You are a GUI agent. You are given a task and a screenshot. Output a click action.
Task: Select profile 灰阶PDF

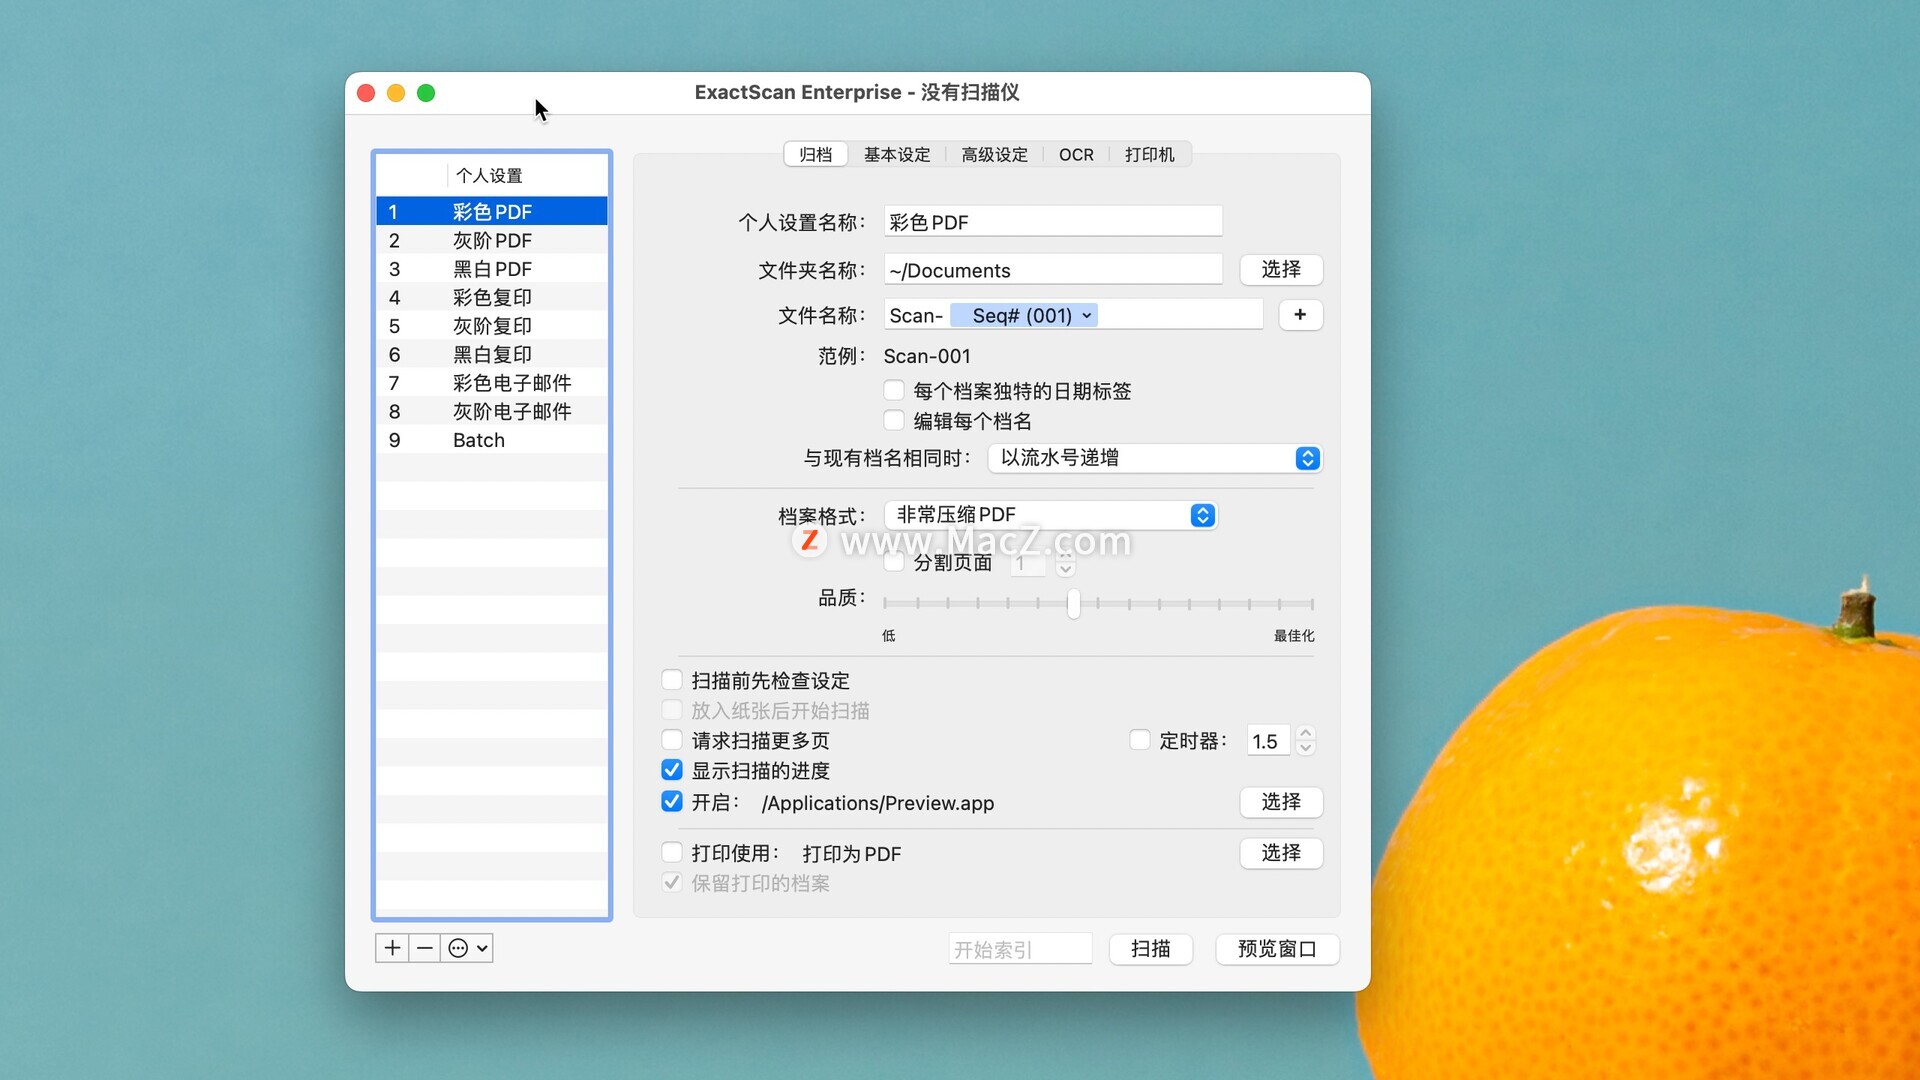click(x=492, y=240)
